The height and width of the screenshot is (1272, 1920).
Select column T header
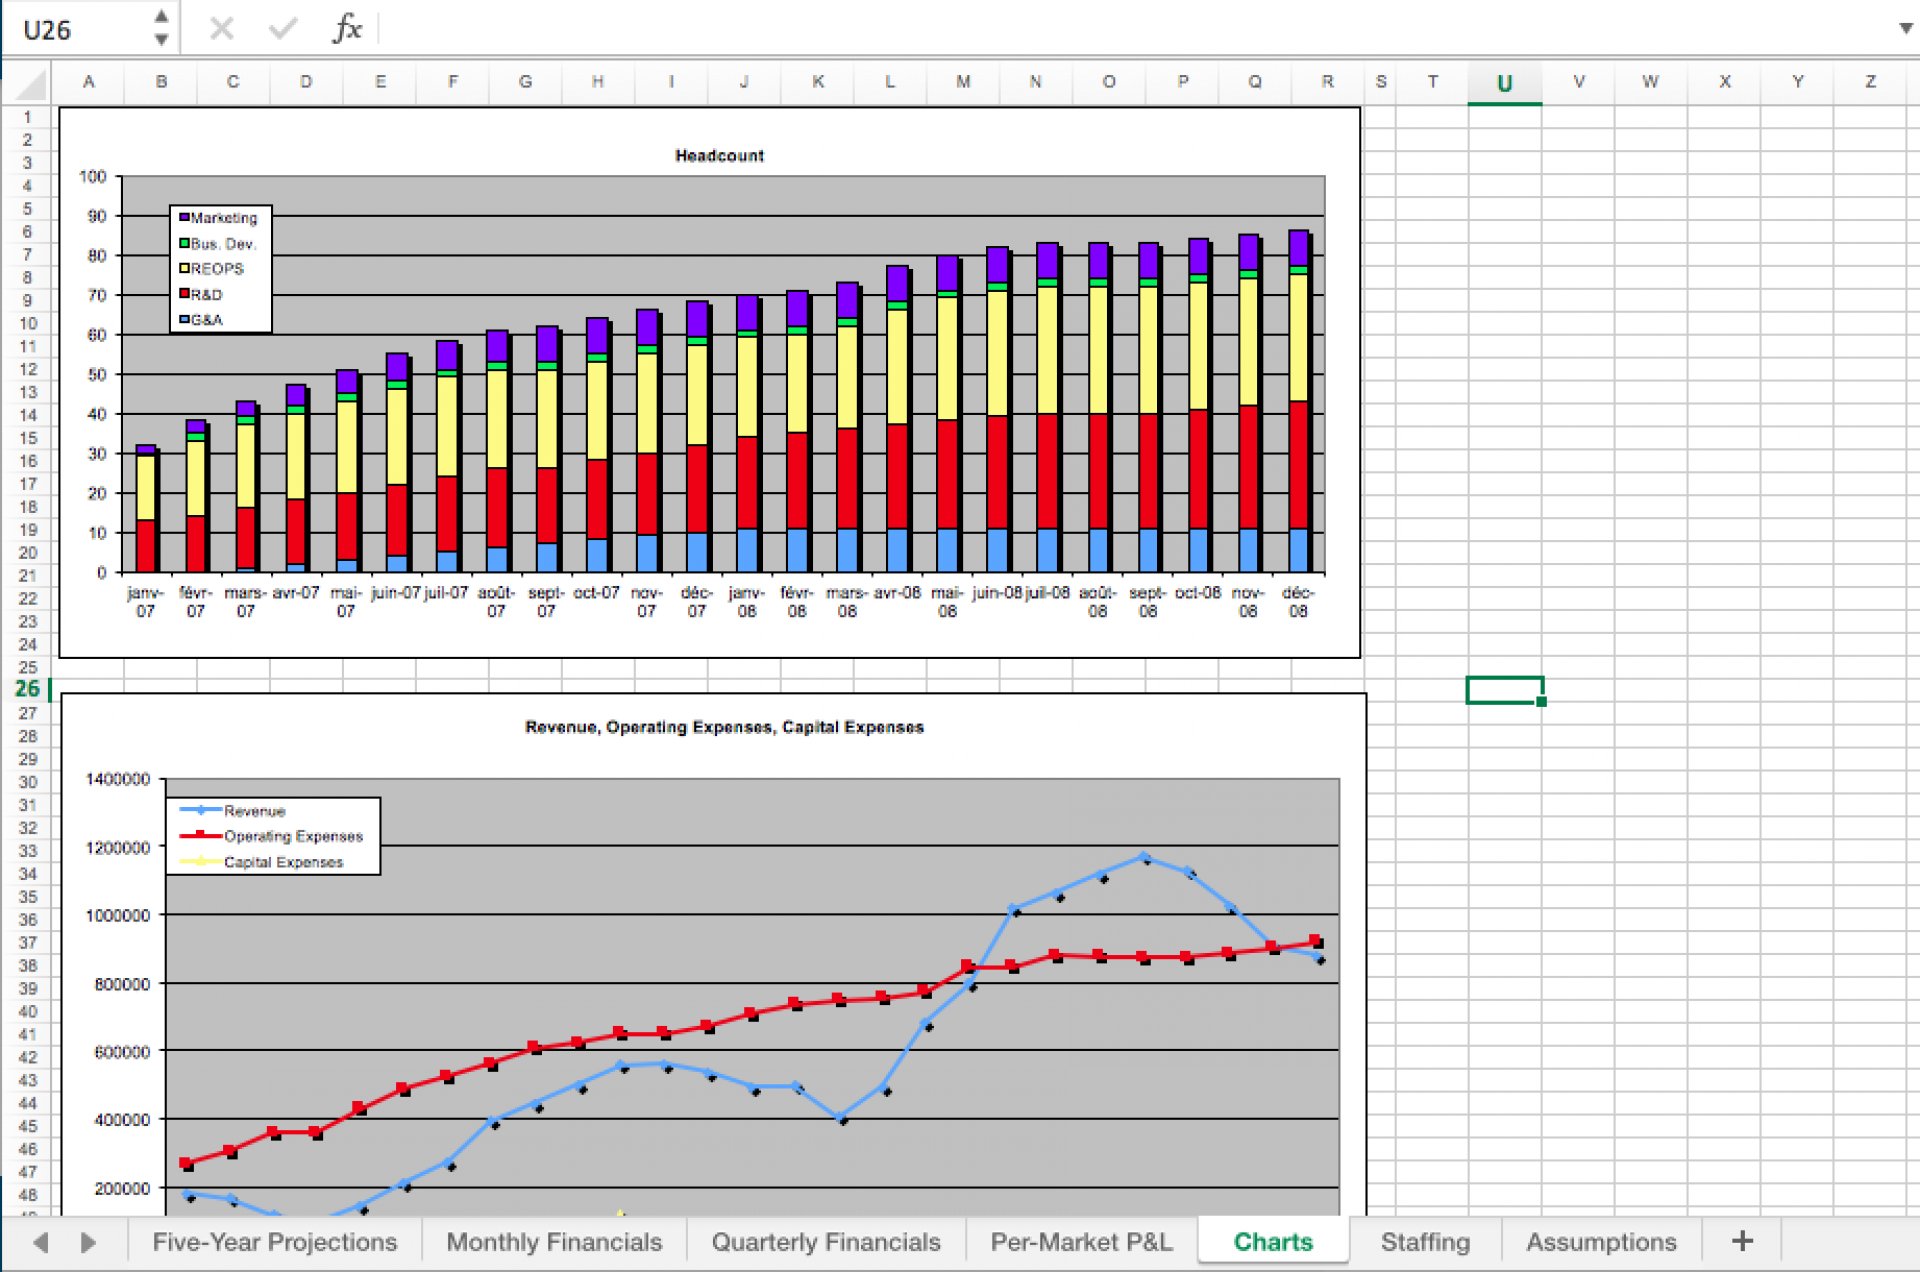click(1432, 82)
